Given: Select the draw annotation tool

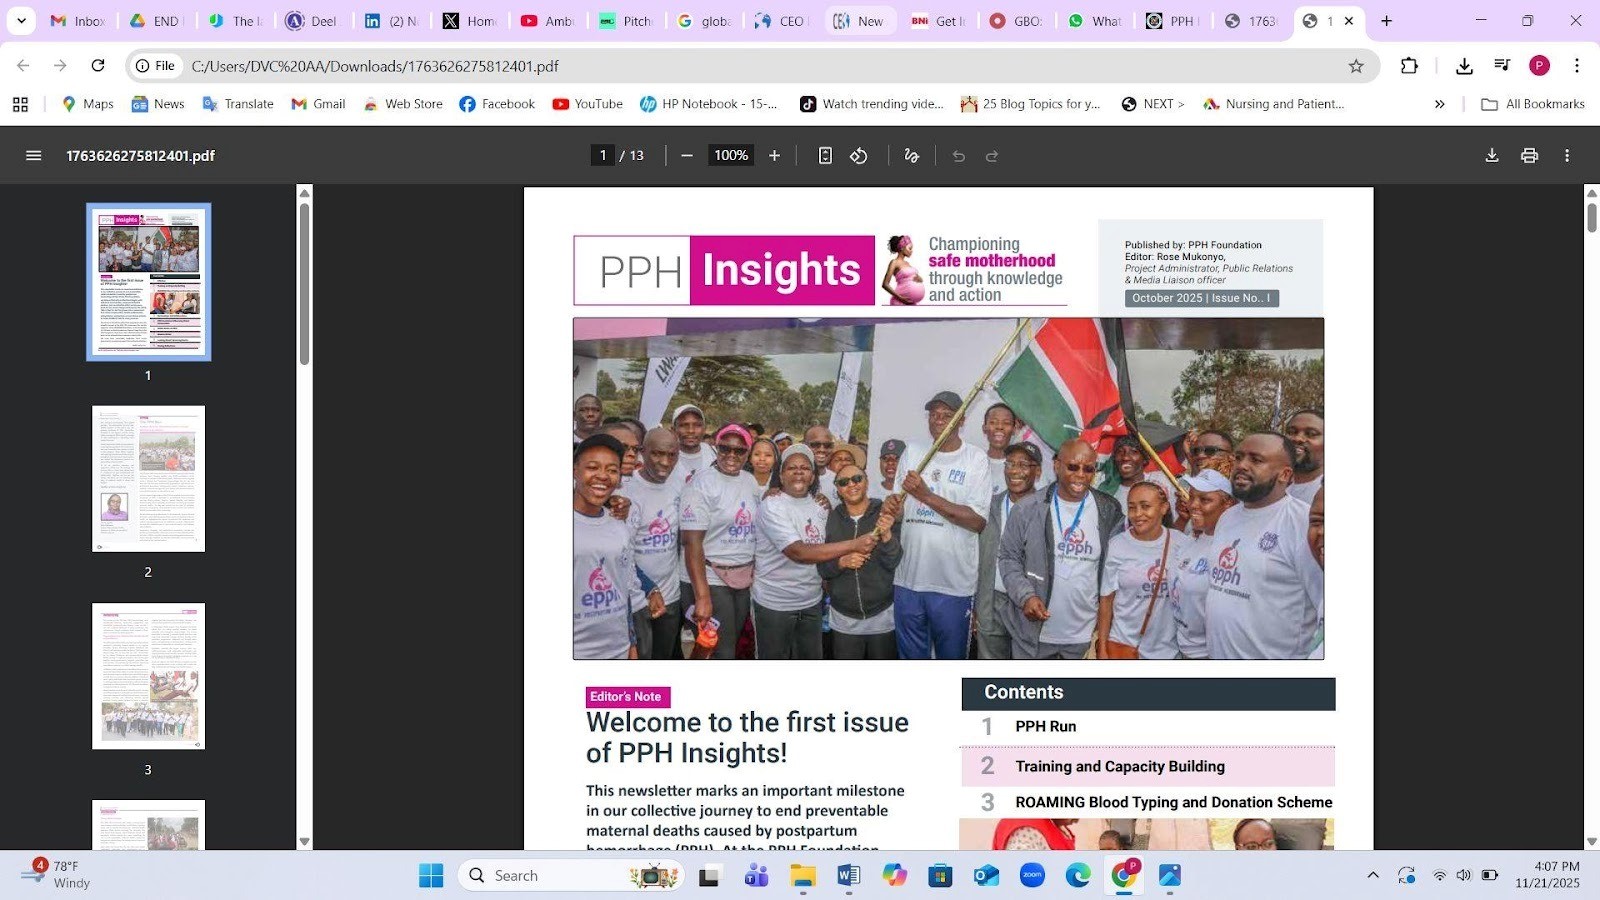Looking at the screenshot, I should coord(911,156).
